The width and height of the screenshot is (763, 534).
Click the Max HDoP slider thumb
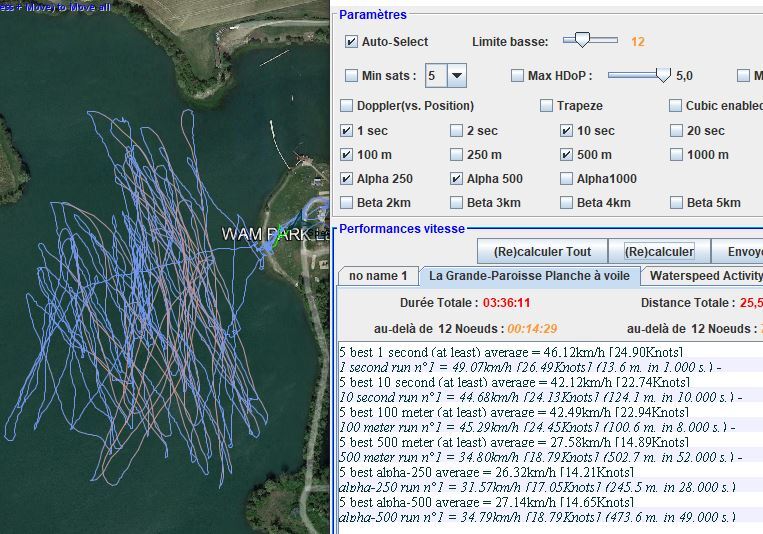pyautogui.click(x=662, y=75)
